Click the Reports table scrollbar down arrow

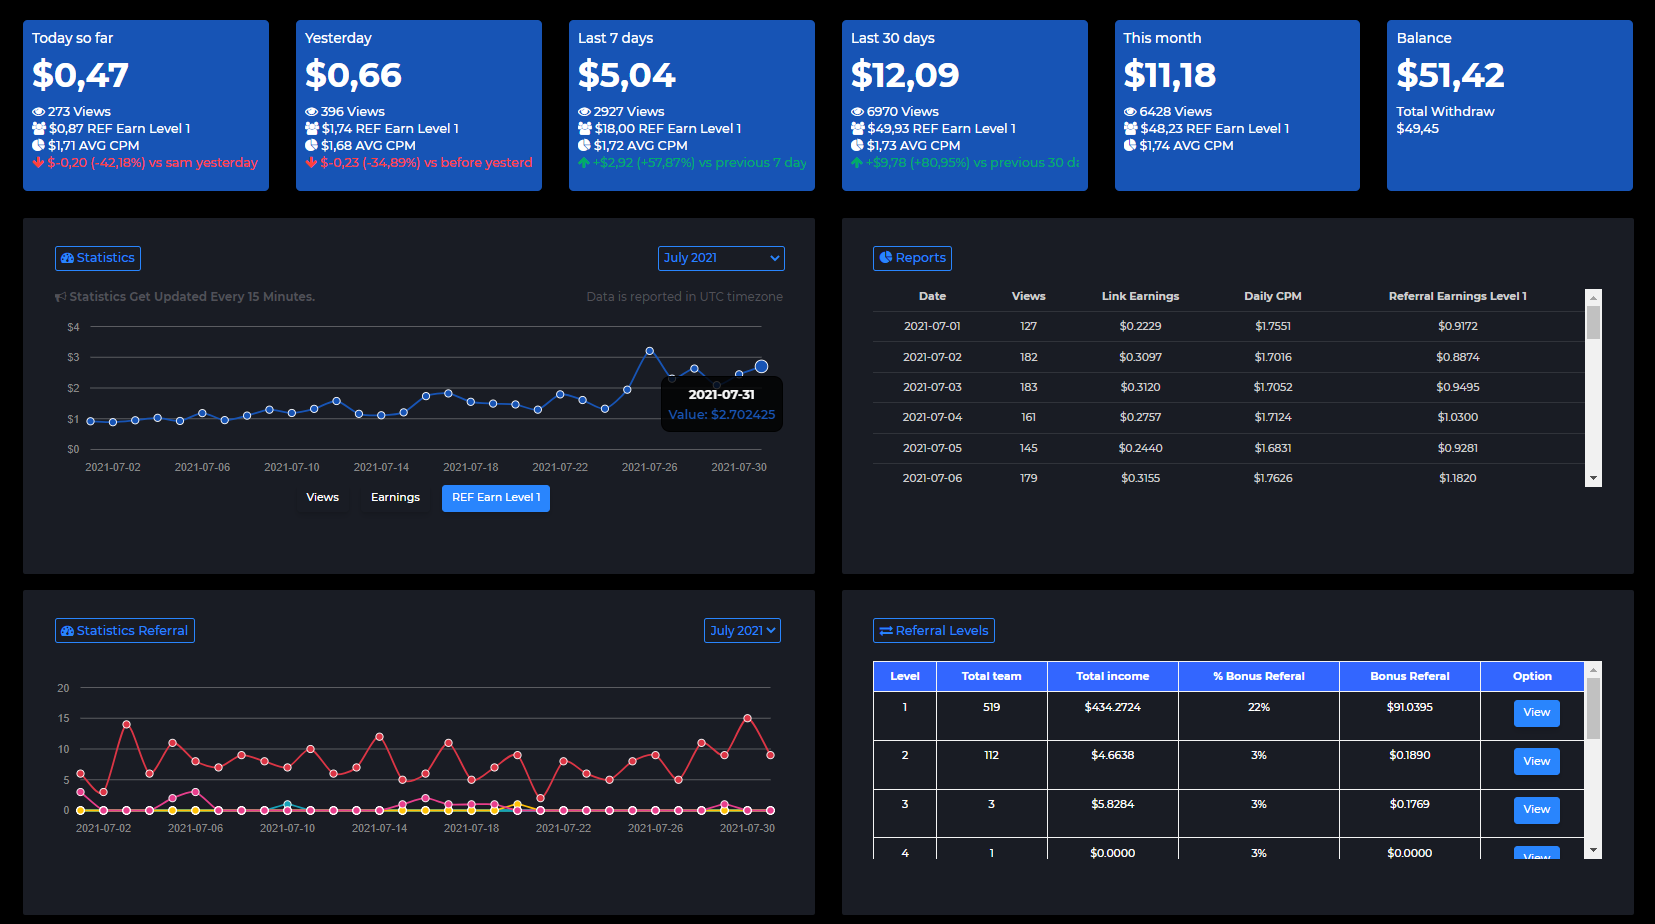pos(1593,479)
